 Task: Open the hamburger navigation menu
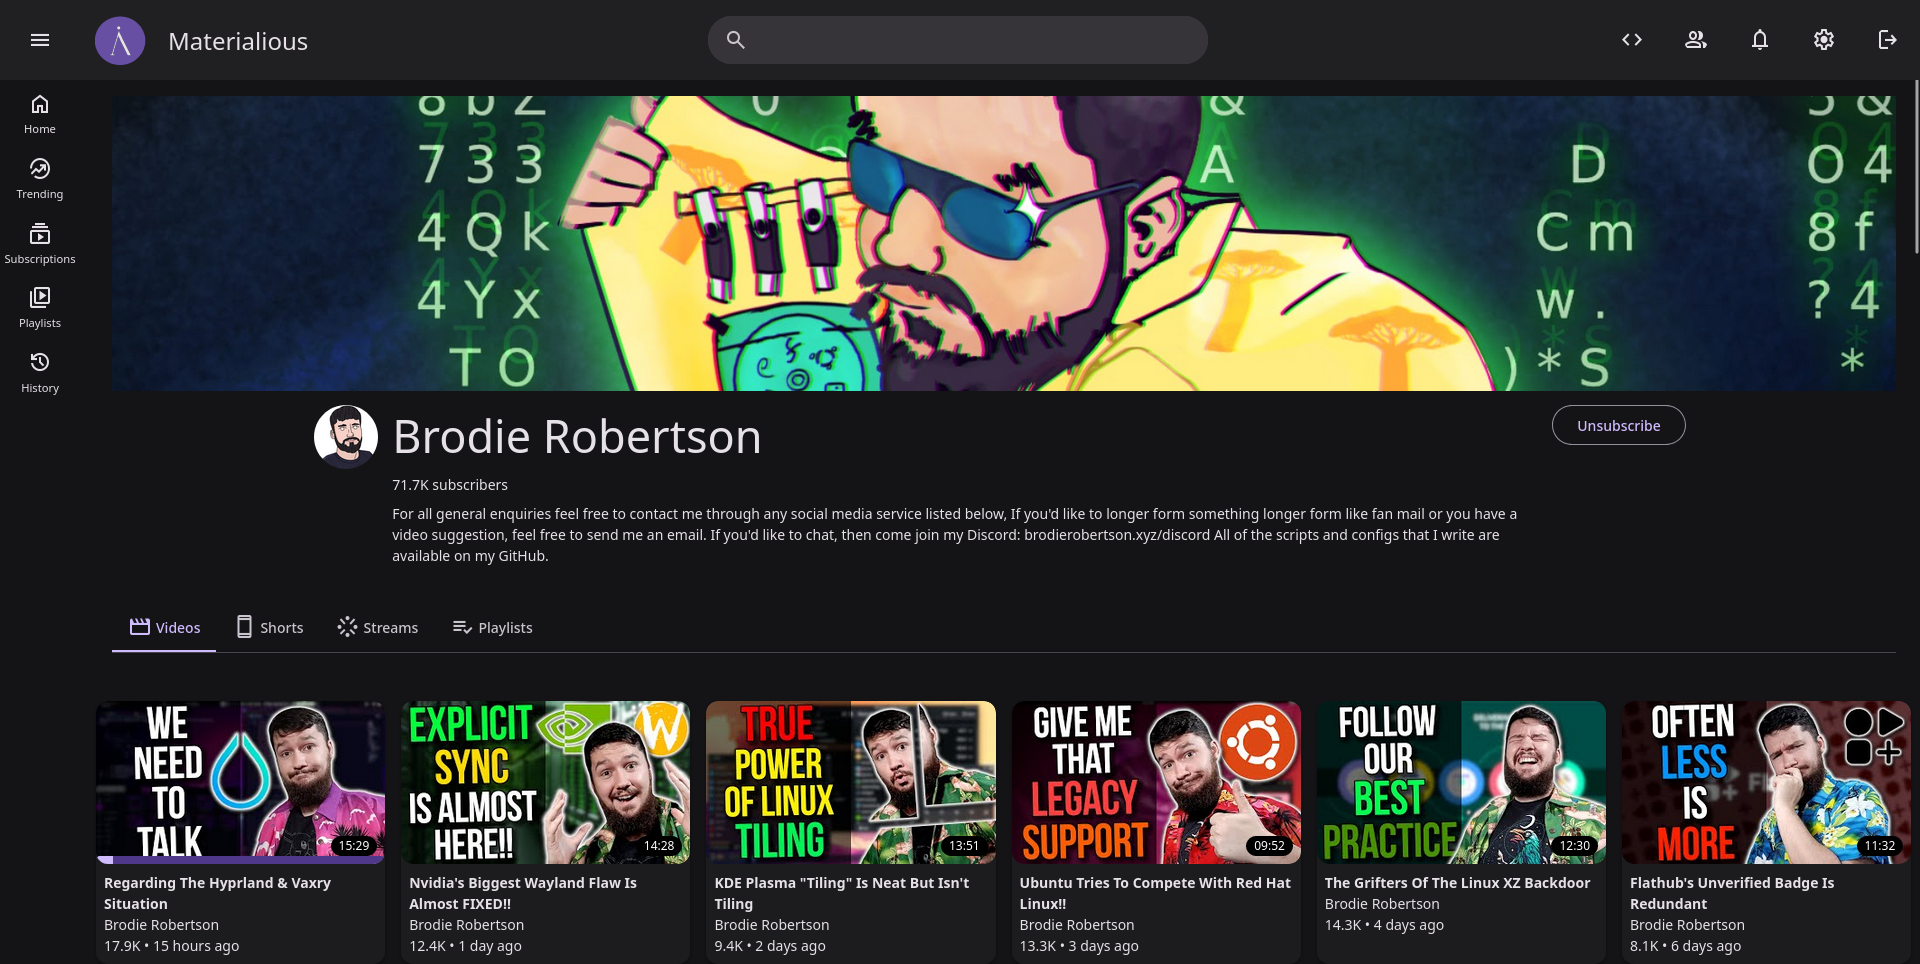pyautogui.click(x=40, y=40)
